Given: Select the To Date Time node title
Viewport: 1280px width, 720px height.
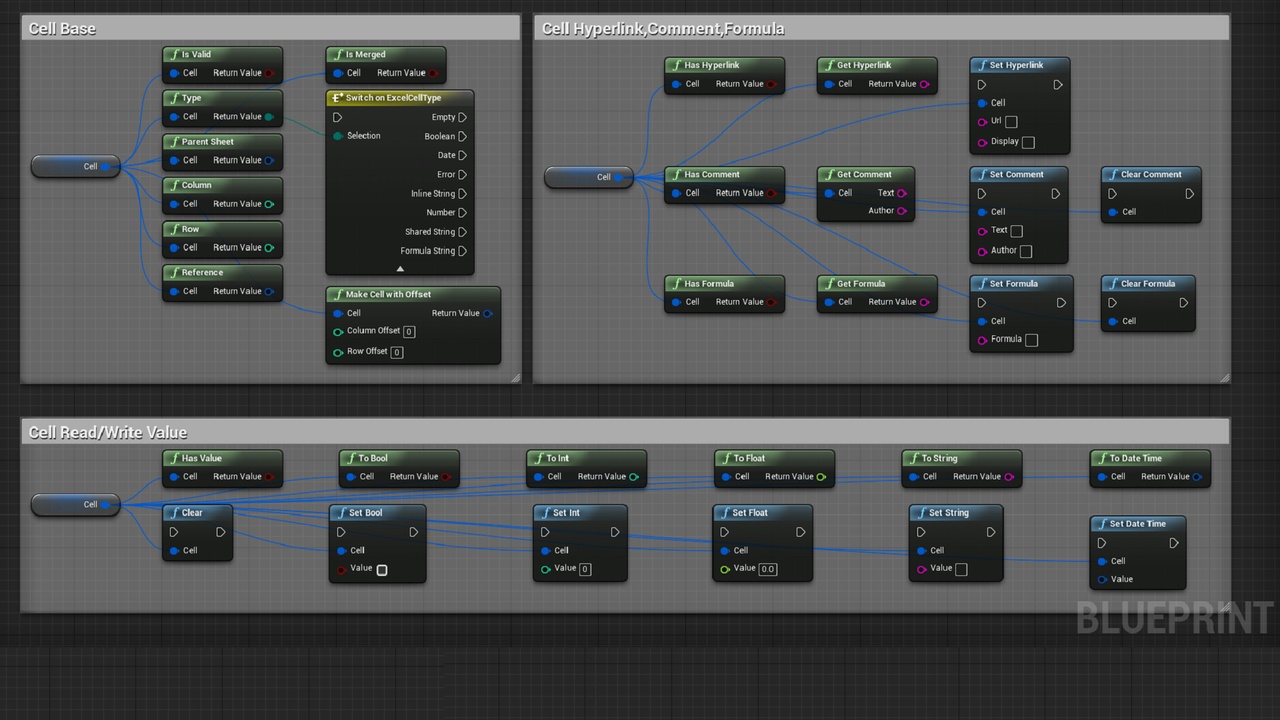Looking at the screenshot, I should pyautogui.click(x=1135, y=458).
